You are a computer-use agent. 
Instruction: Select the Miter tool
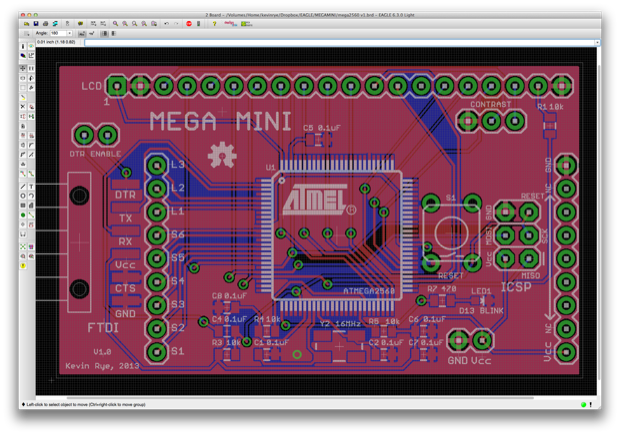coord(31,145)
